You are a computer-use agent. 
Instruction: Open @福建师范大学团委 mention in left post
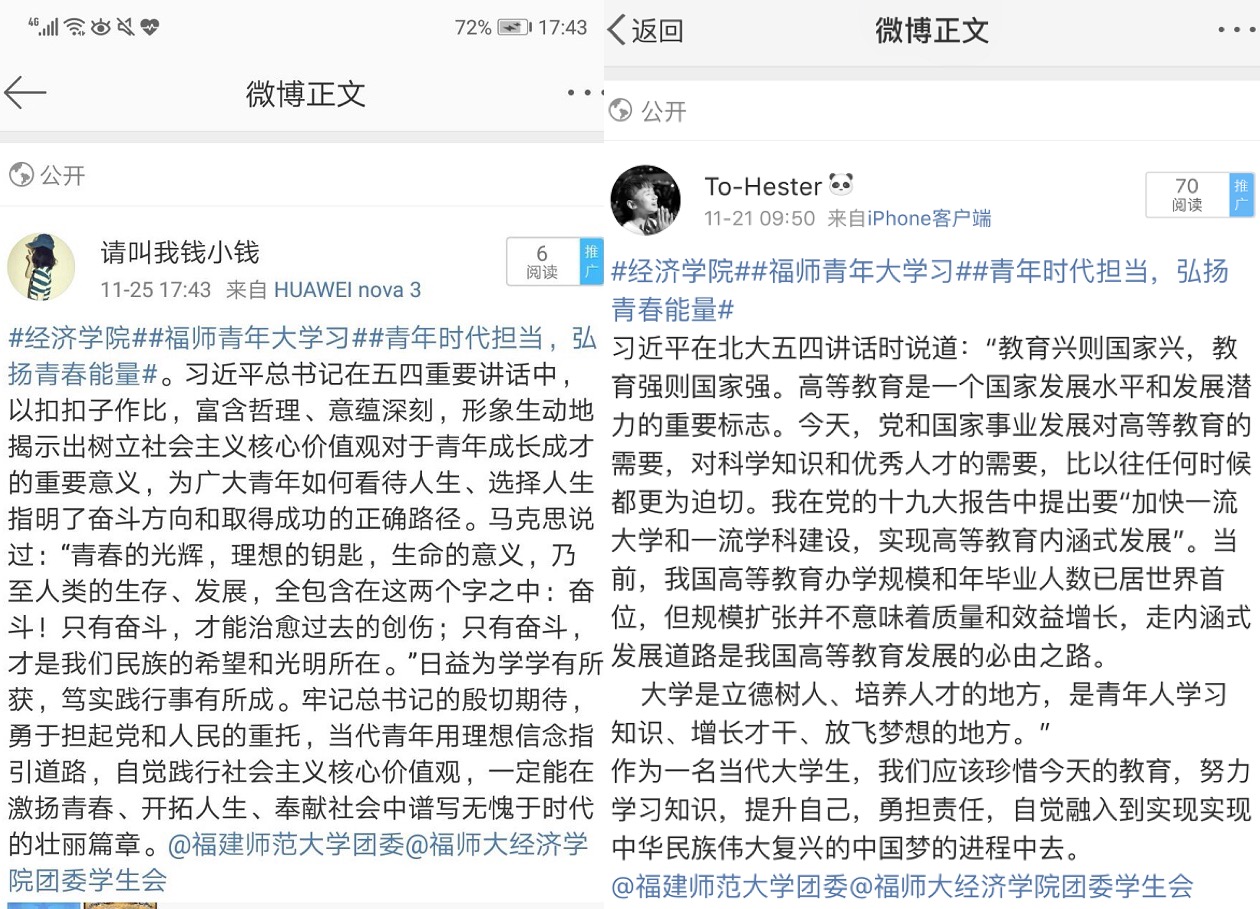(x=286, y=844)
